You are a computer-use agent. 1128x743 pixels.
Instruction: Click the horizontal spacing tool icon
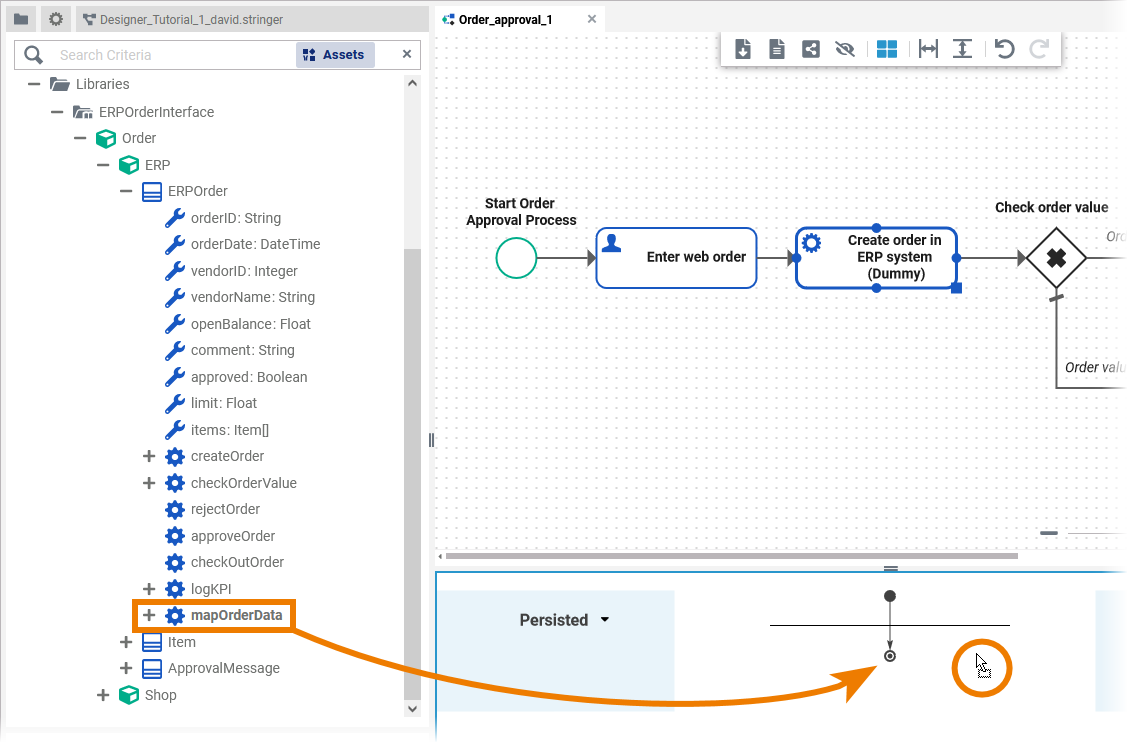click(928, 49)
